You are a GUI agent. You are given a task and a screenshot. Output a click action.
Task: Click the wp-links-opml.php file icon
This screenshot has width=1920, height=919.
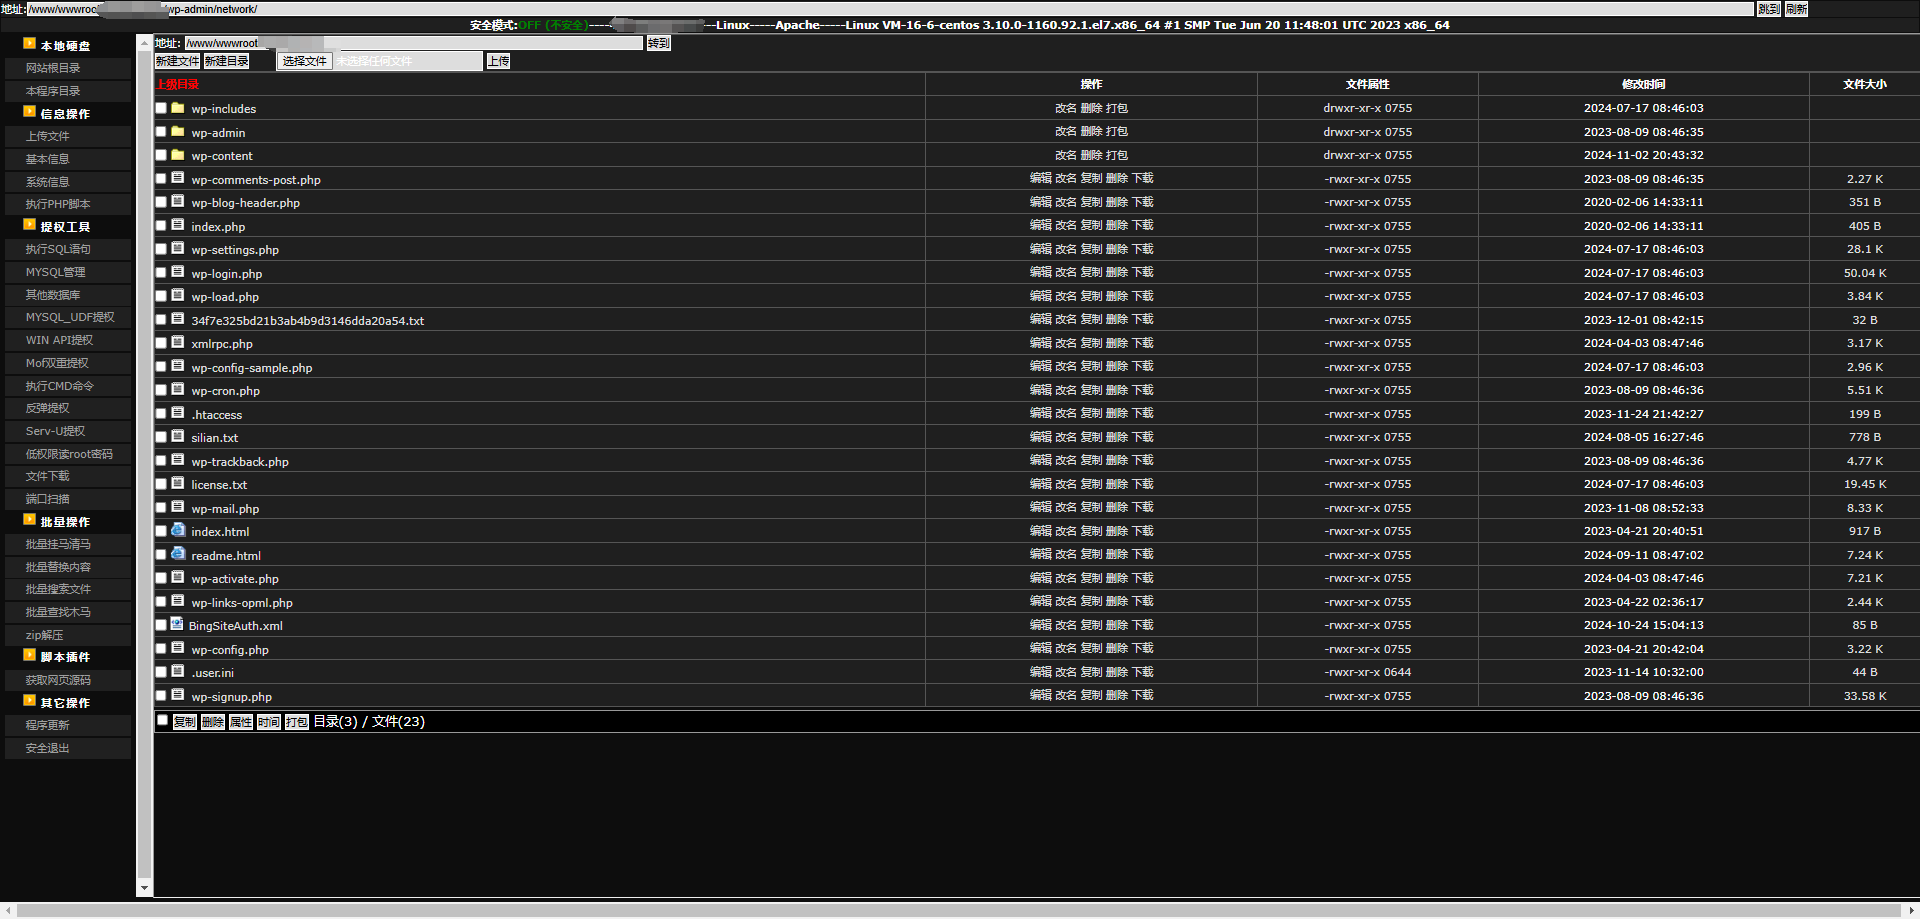click(178, 601)
